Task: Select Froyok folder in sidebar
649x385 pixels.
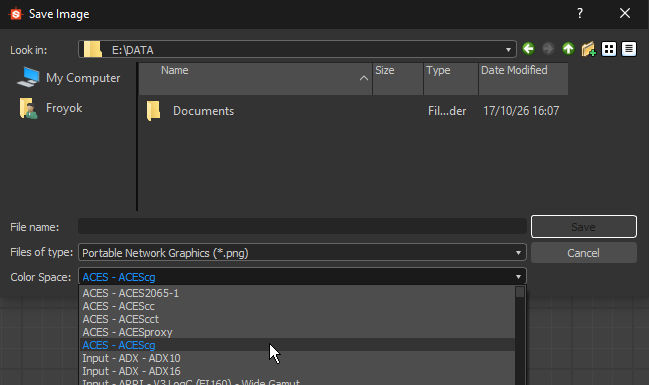Action: coord(50,108)
